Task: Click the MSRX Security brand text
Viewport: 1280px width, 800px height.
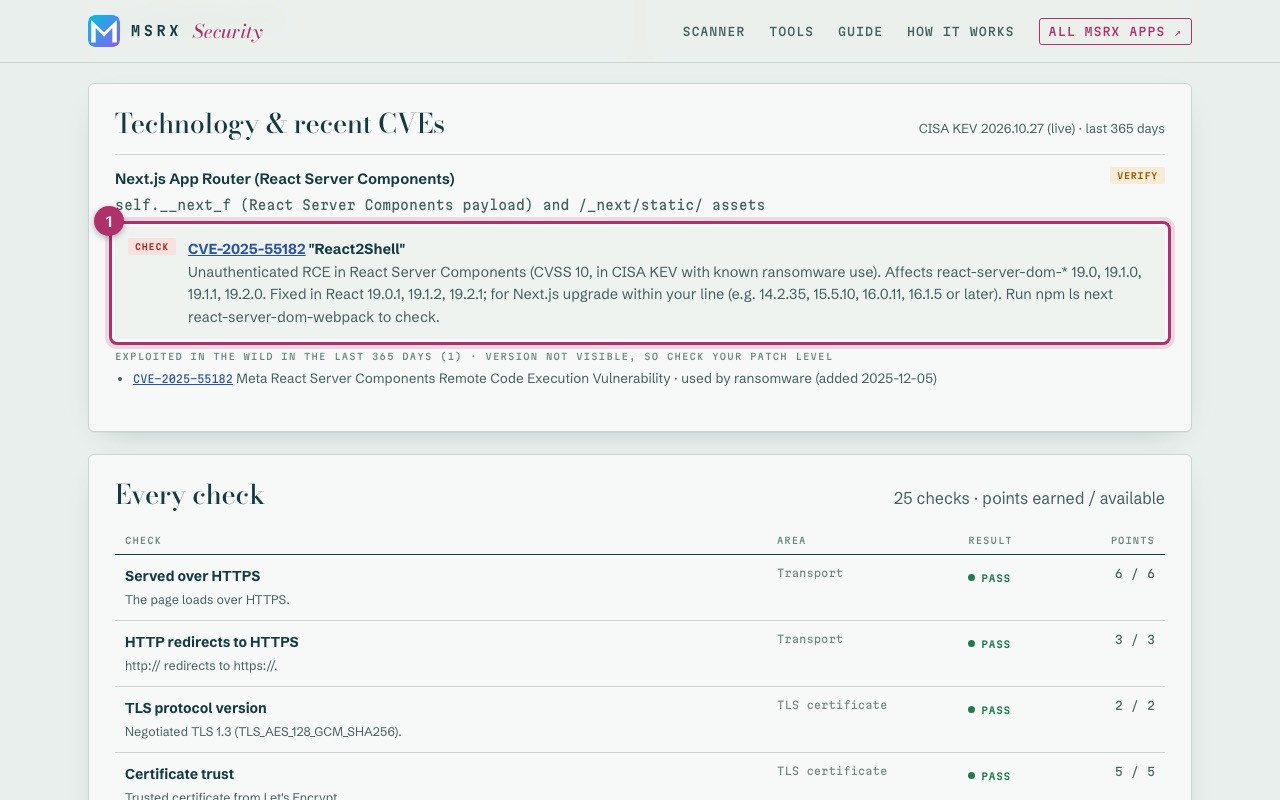Action: pyautogui.click(x=197, y=31)
